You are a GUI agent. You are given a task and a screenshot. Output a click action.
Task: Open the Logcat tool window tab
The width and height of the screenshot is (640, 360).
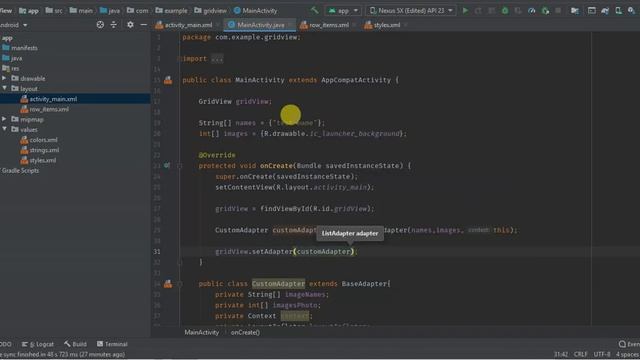click(38, 344)
